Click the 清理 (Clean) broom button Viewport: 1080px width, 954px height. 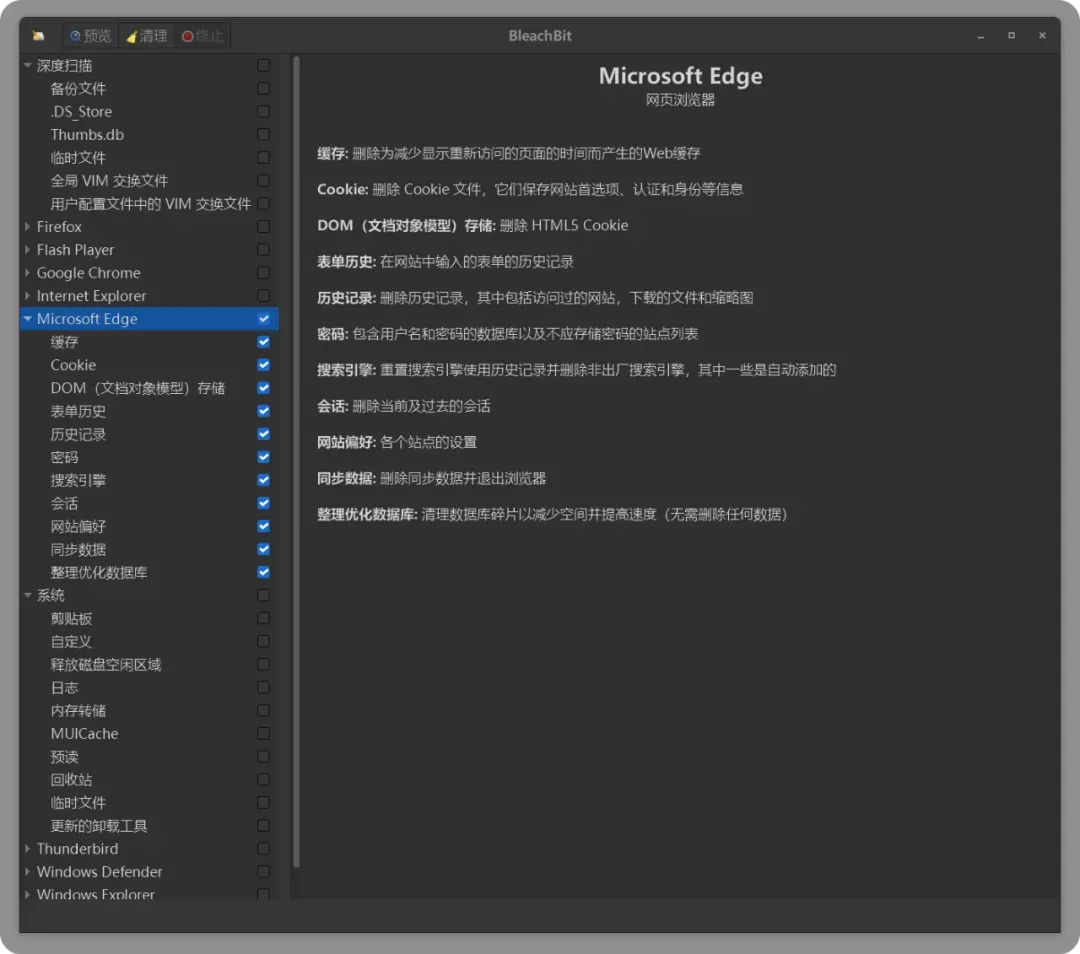click(147, 36)
